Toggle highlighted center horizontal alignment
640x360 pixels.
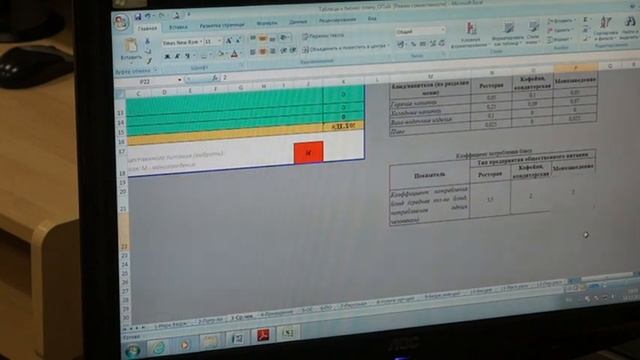tap(263, 51)
